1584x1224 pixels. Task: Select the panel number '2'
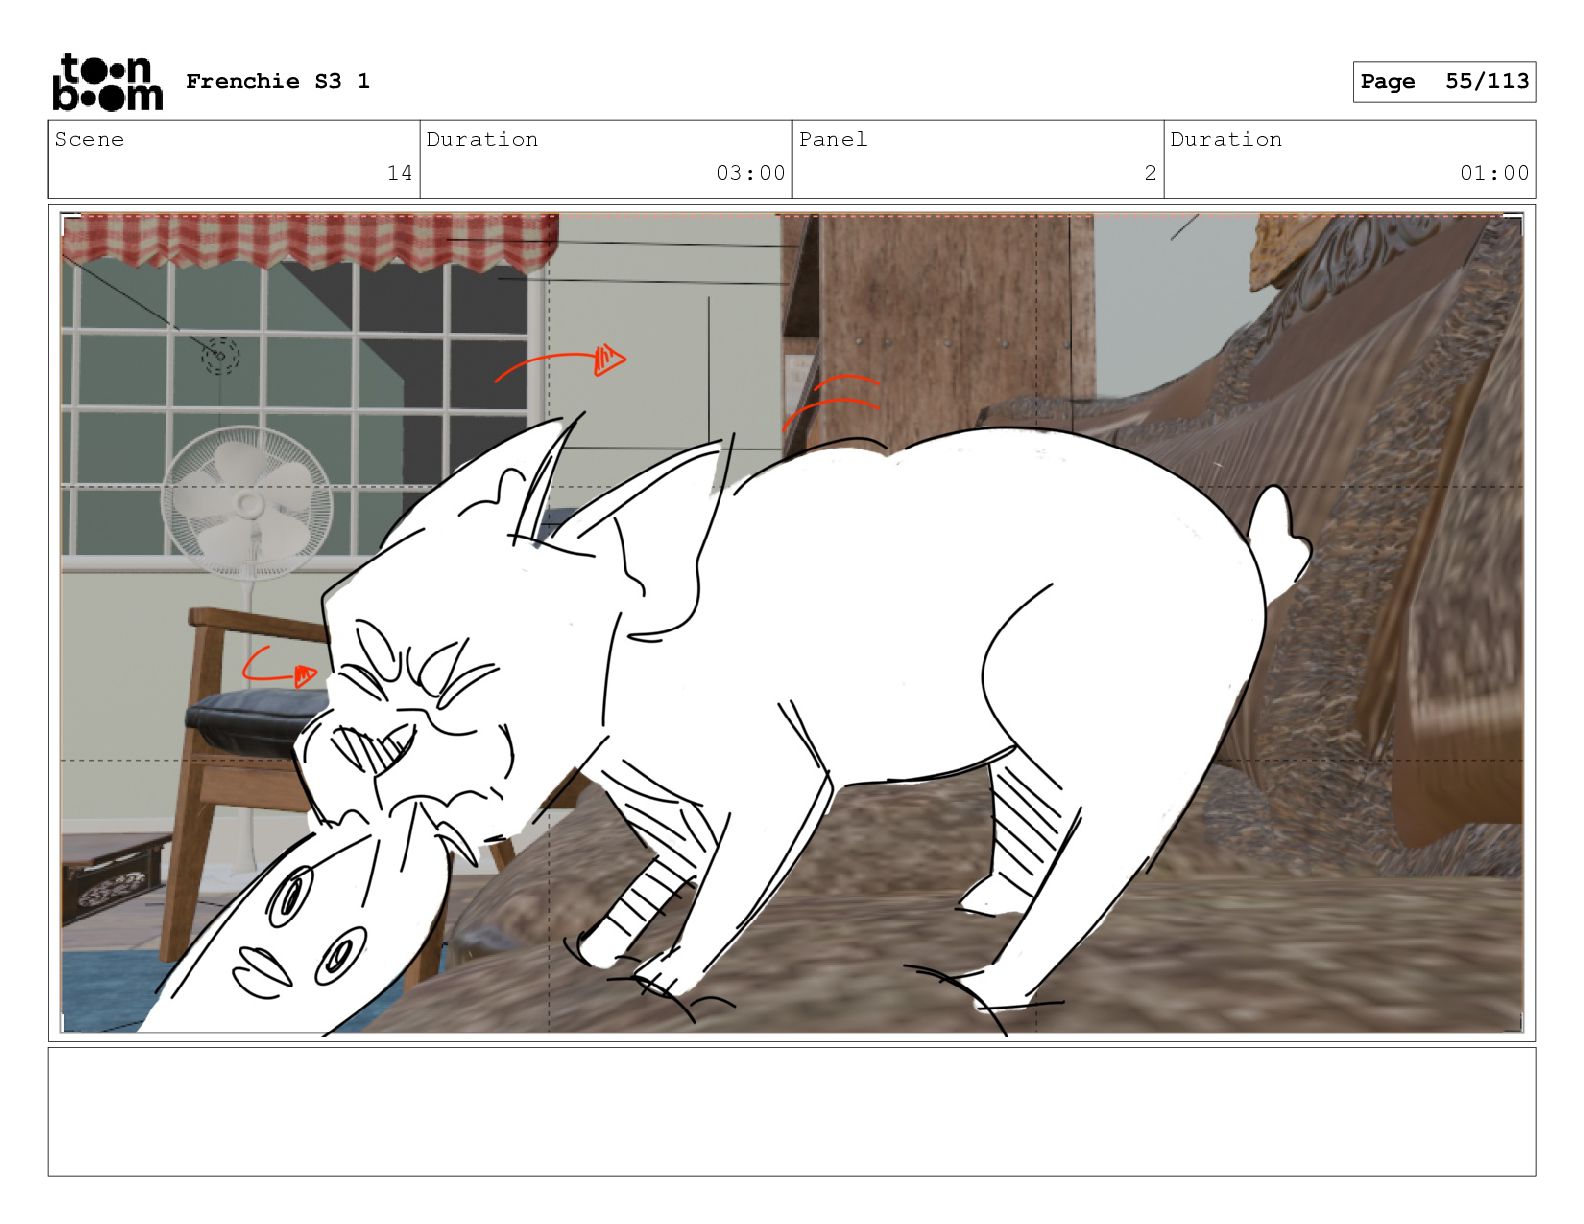click(1150, 173)
